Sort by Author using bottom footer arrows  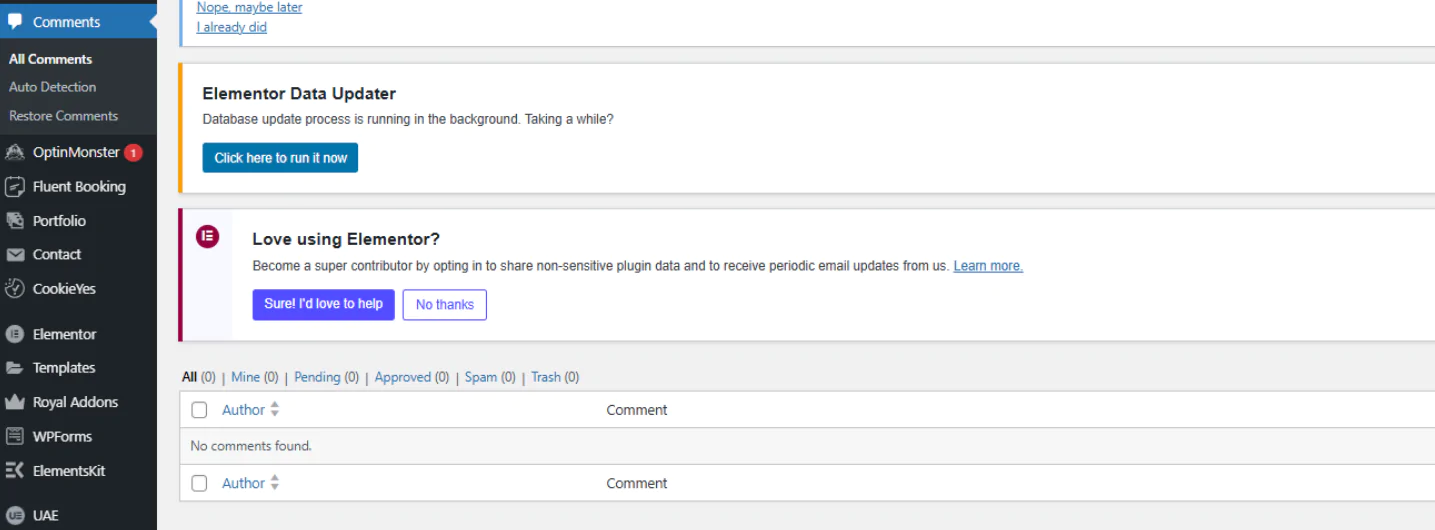pyautogui.click(x=275, y=483)
